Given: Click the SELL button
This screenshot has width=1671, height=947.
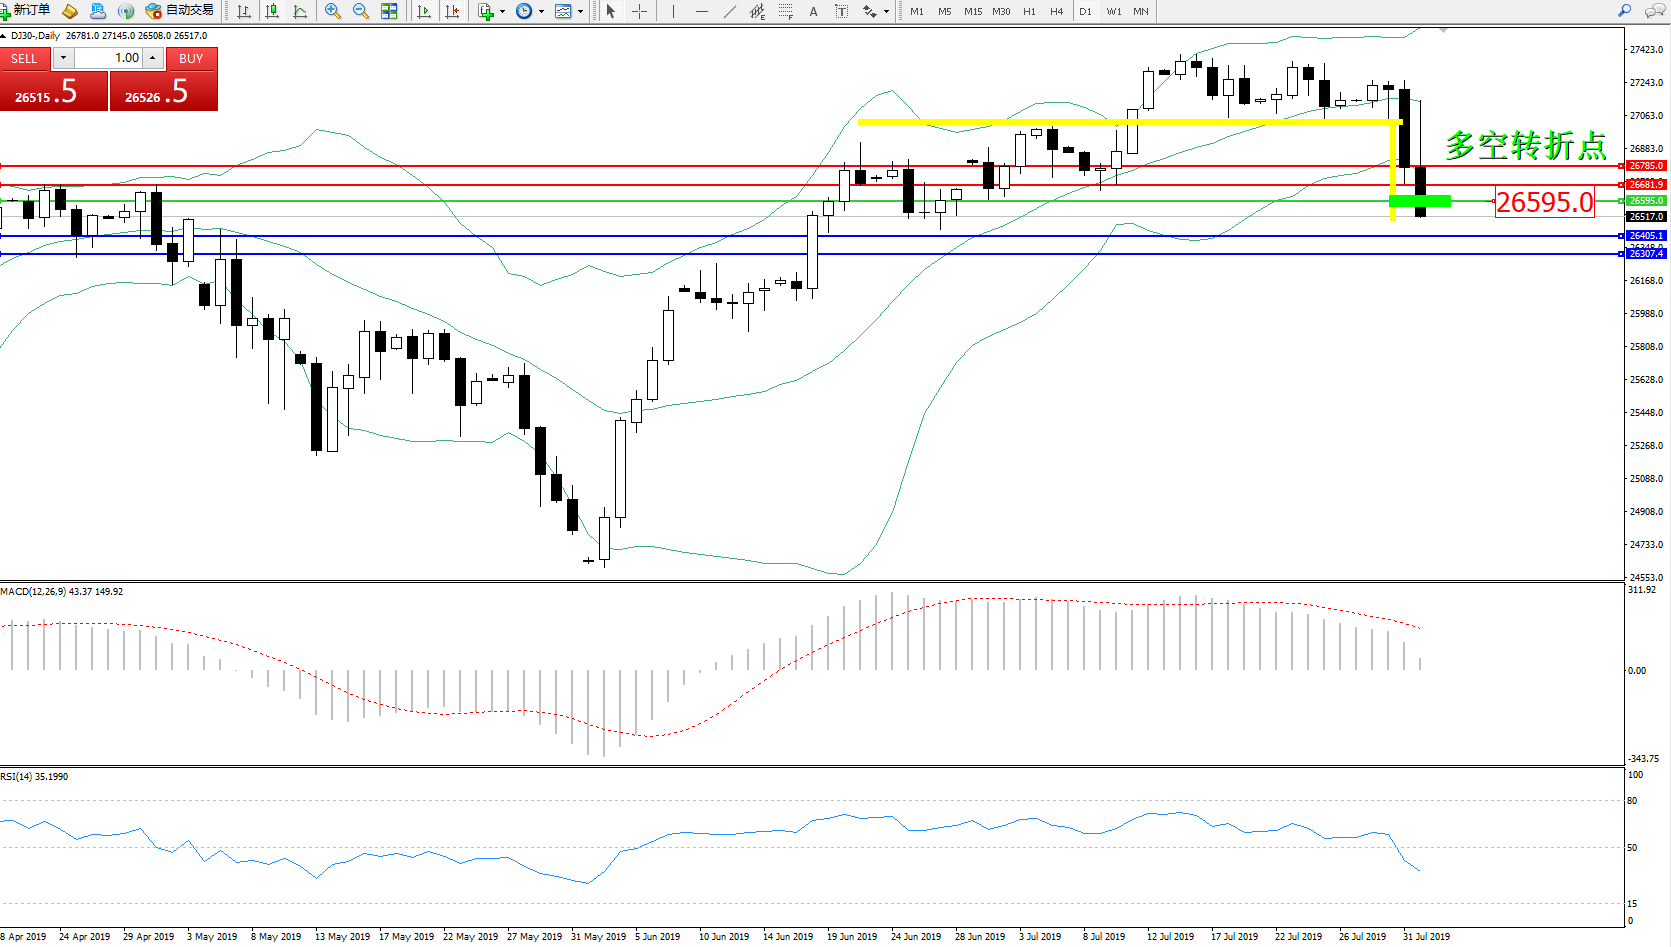Looking at the screenshot, I should pyautogui.click(x=24, y=58).
